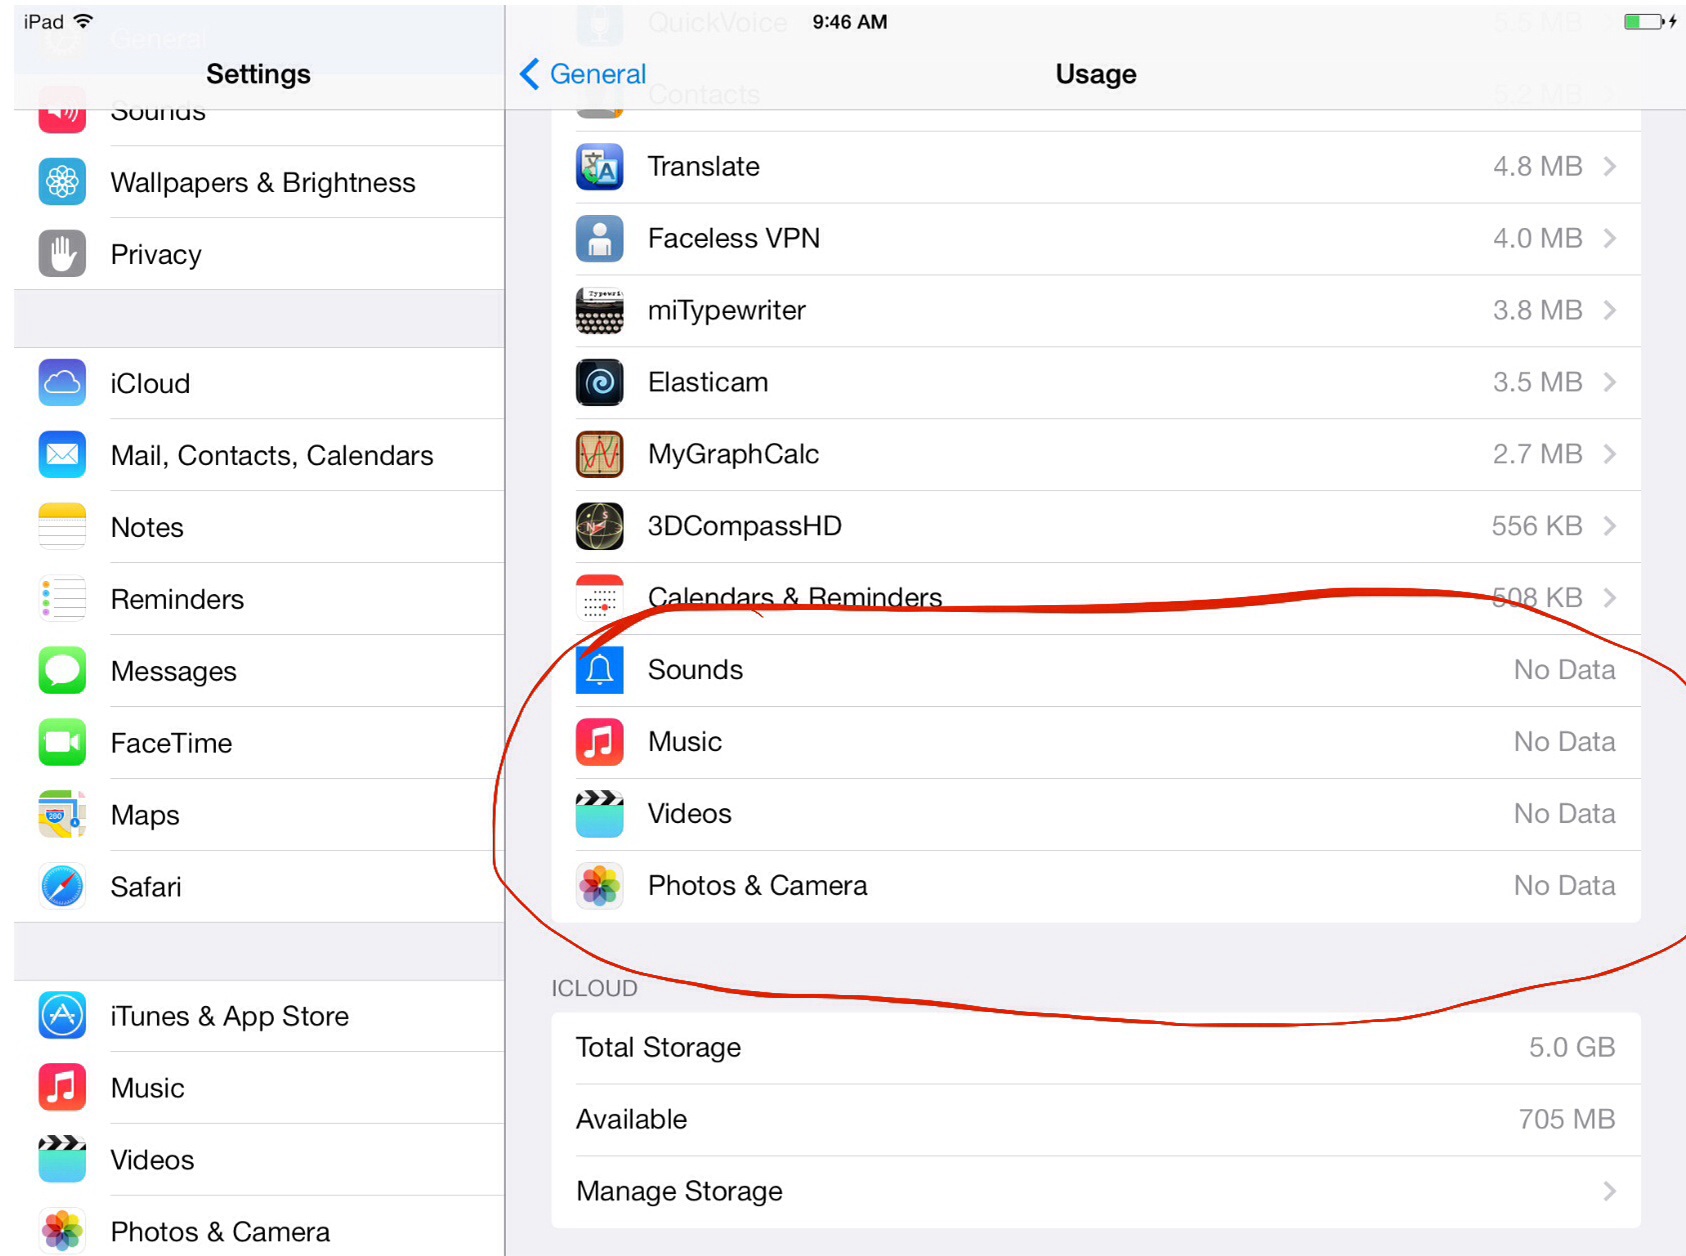Tap the '556 KB' size for 3DCompassHD
Screen dimensions: 1686x1256
pyautogui.click(x=1537, y=526)
